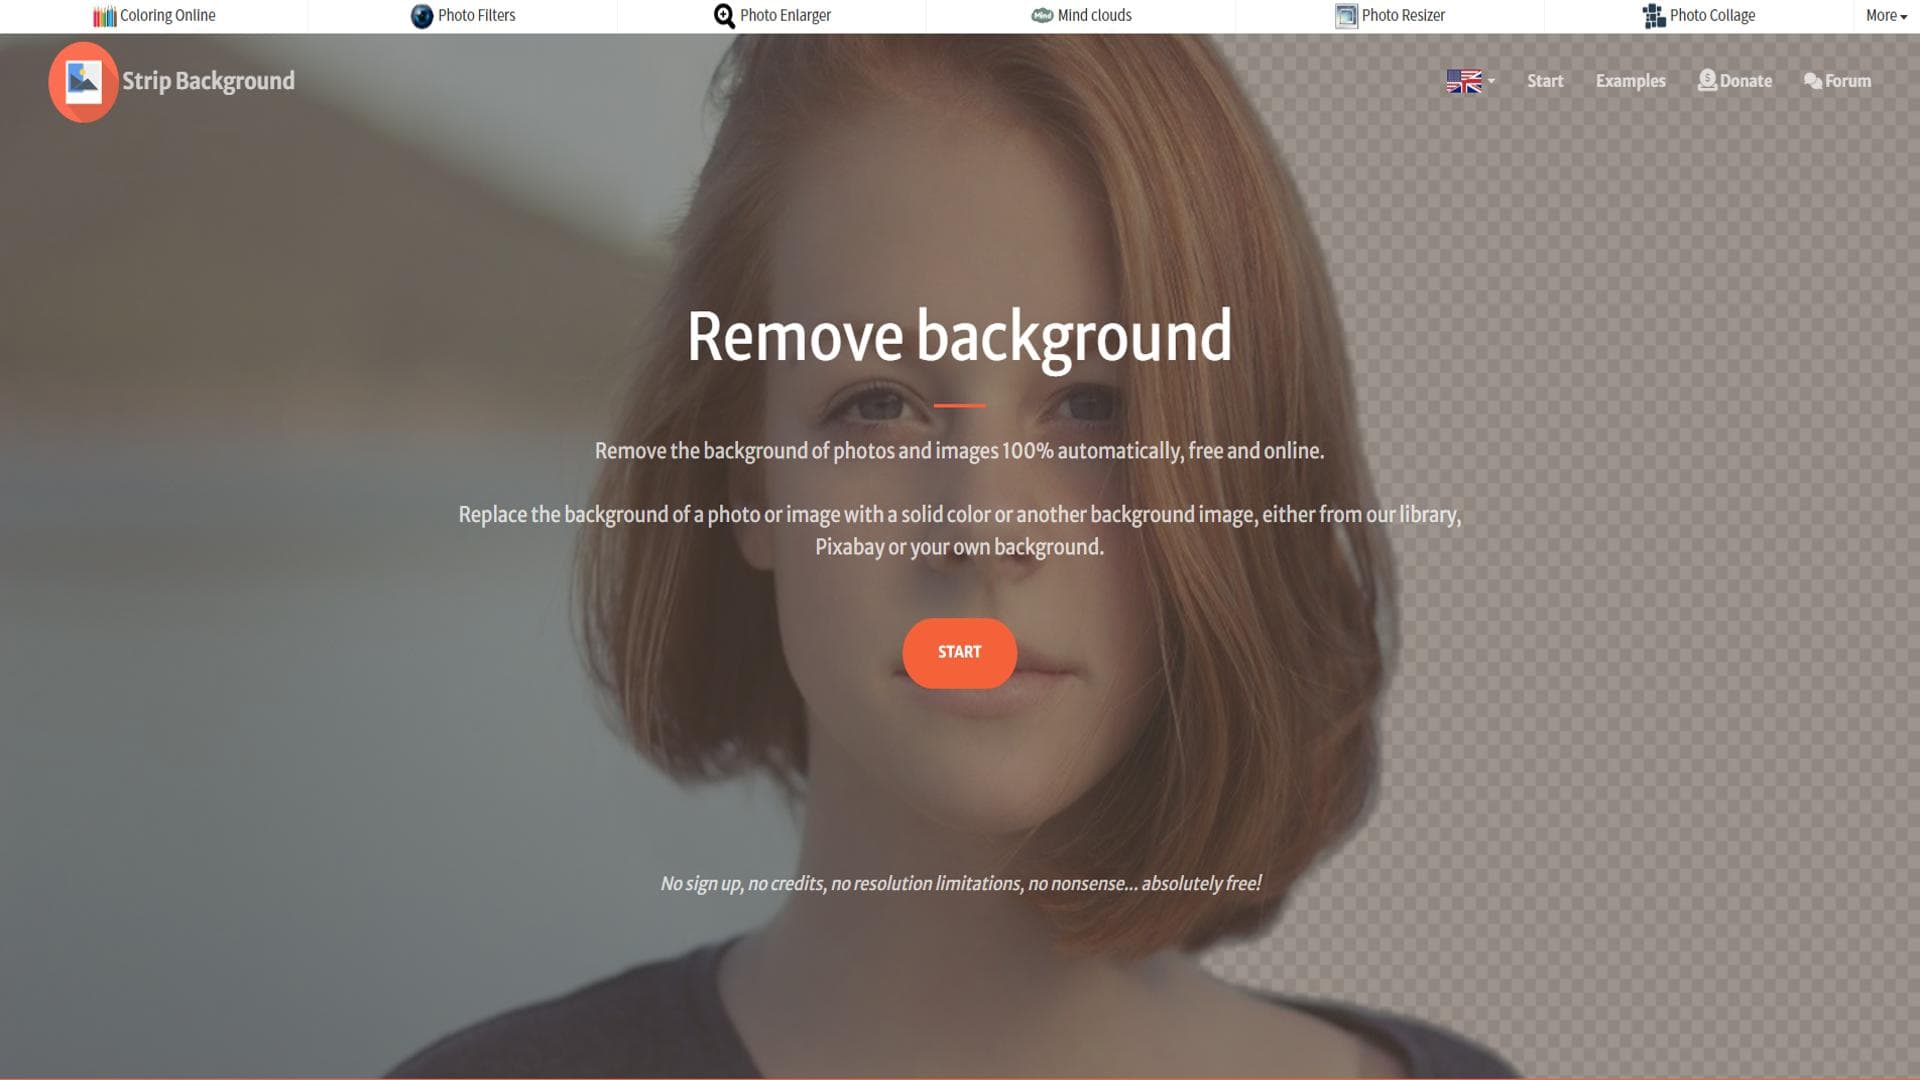The width and height of the screenshot is (1920, 1080).
Task: Open the Mind clouds link text
Action: coord(1094,16)
